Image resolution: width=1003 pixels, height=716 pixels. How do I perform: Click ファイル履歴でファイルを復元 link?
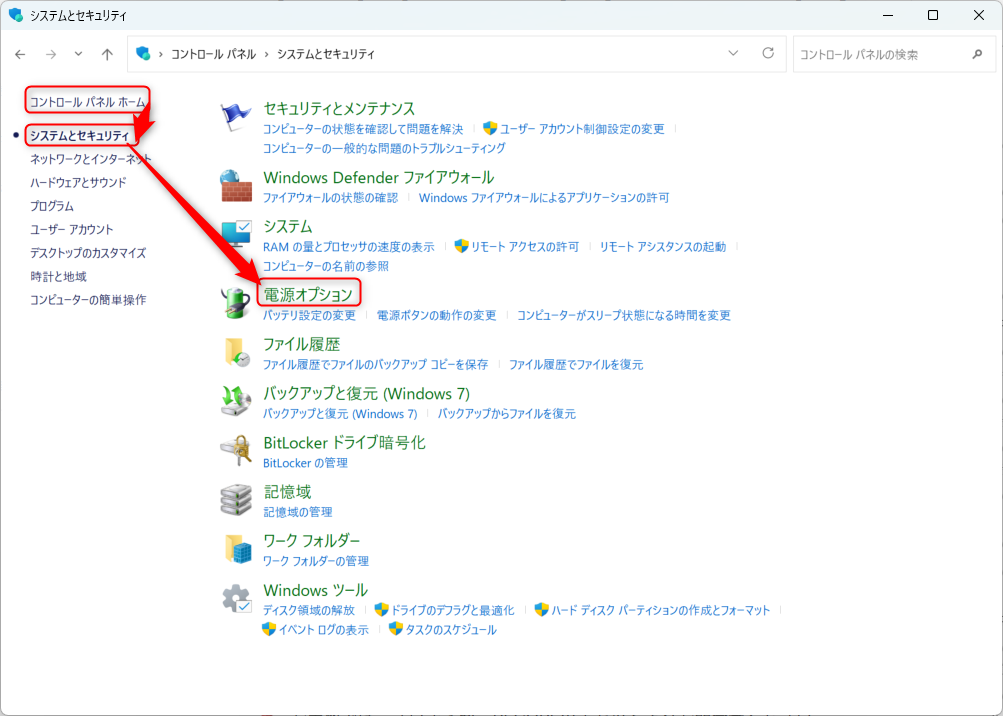[x=576, y=364]
